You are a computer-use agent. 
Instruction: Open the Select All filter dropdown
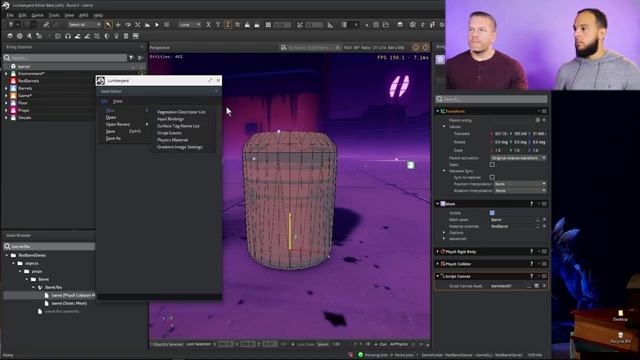click(84, 25)
